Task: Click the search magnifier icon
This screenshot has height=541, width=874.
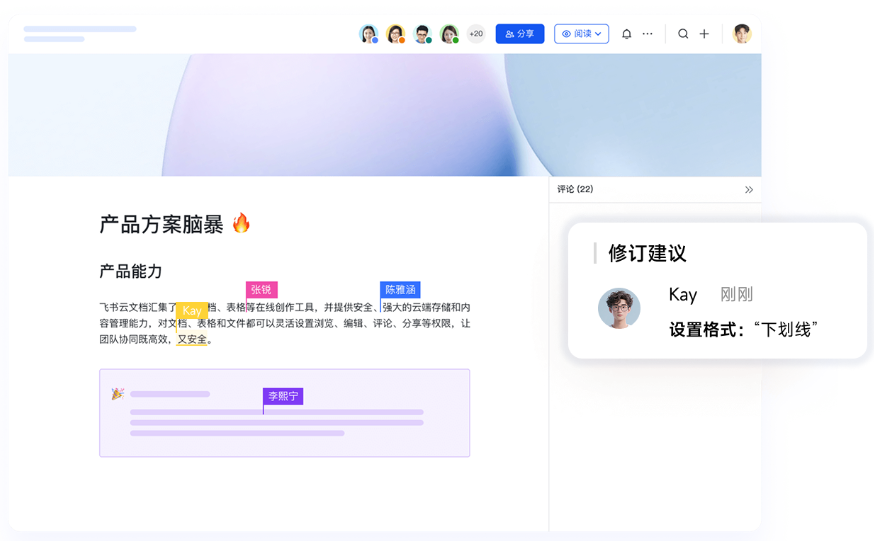Action: point(683,34)
